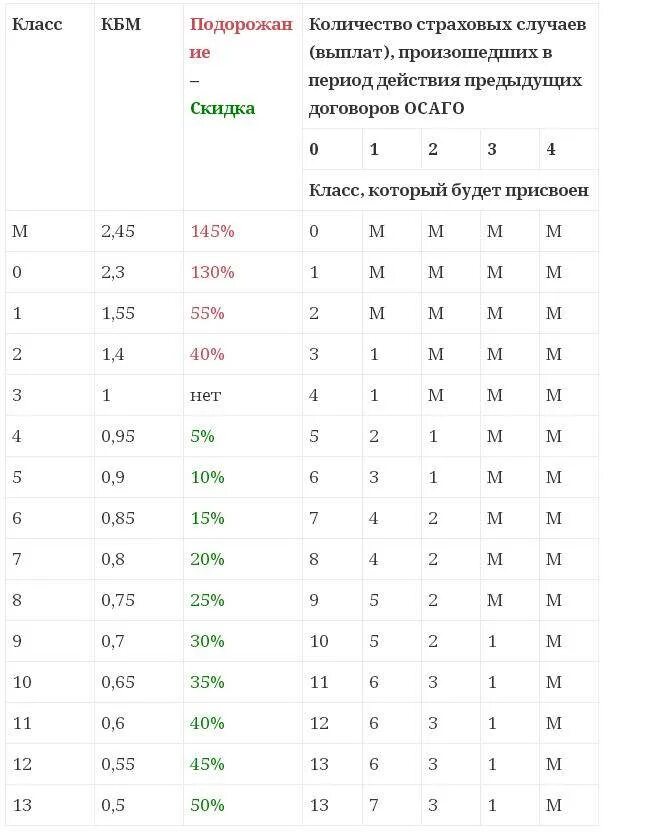Click the 5% discount cell

[202, 436]
